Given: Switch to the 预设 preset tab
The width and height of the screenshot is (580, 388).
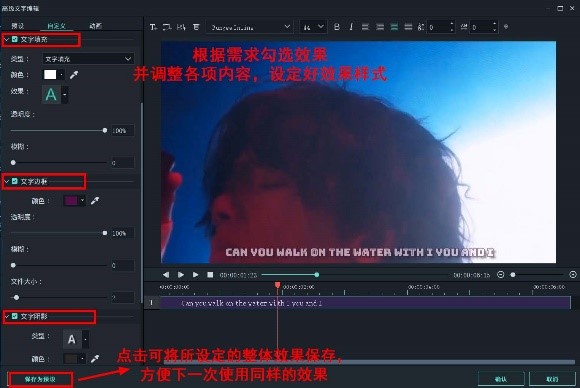Looking at the screenshot, I should [x=18, y=26].
